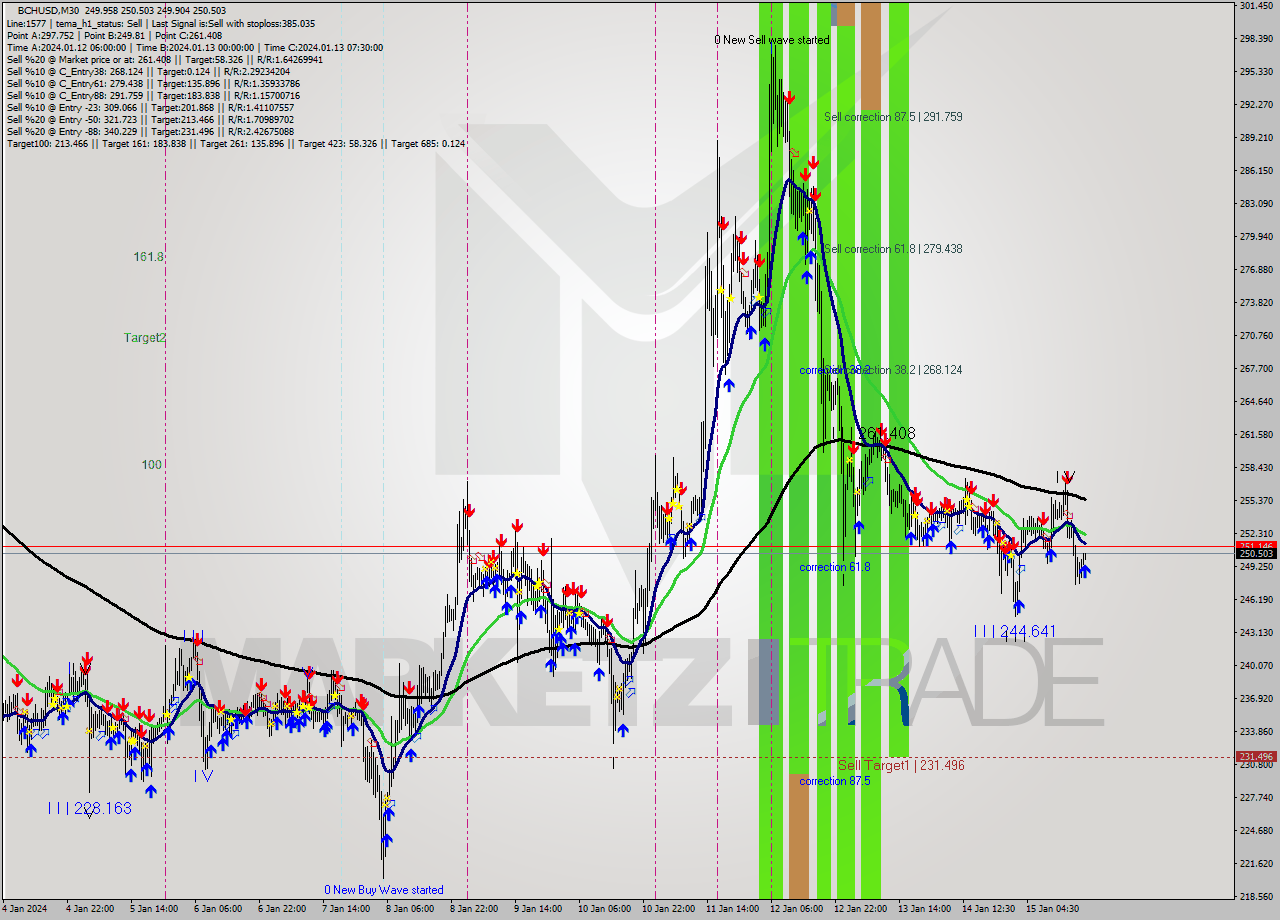Screen dimensions: 1280x920
Task: Click the 'Sell %10 @ C_Entry61: 279.438' line
Action: pos(152,83)
